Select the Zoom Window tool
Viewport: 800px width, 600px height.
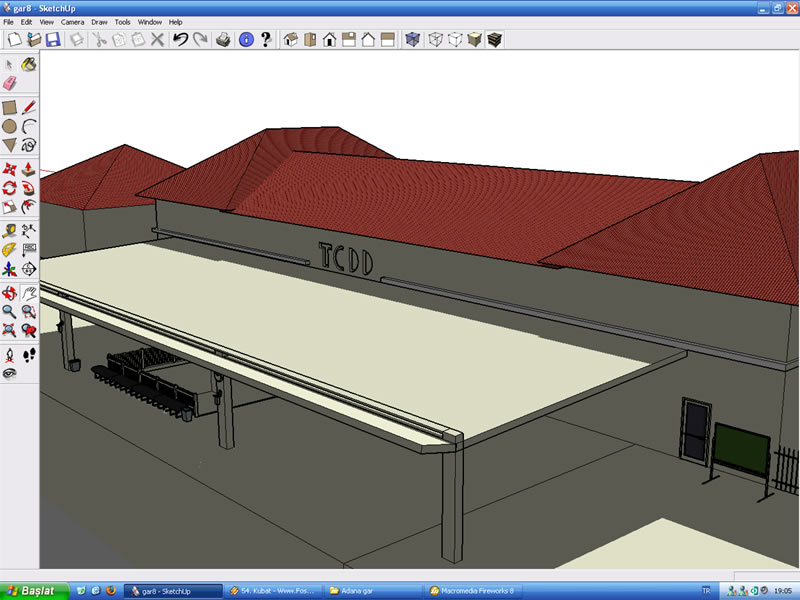[29, 311]
